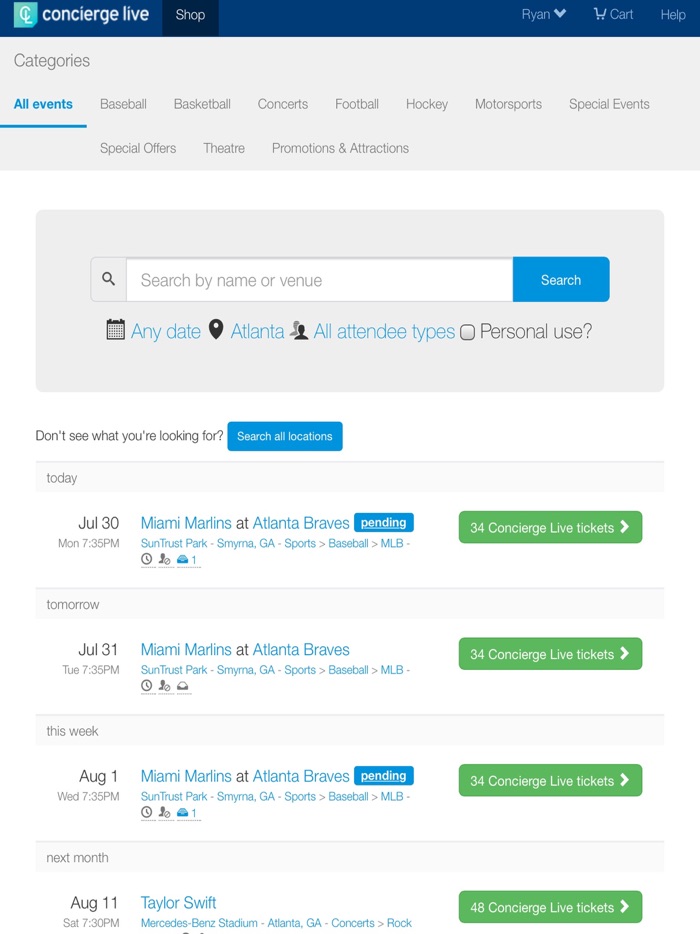Click the attendee icon under the Jul 31 listing
This screenshot has width=700, height=934.
click(x=164, y=686)
